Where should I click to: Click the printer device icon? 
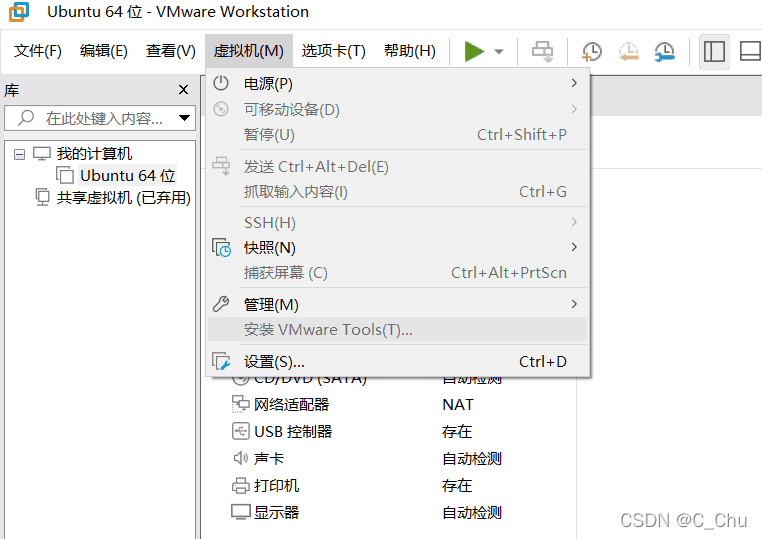tap(241, 485)
